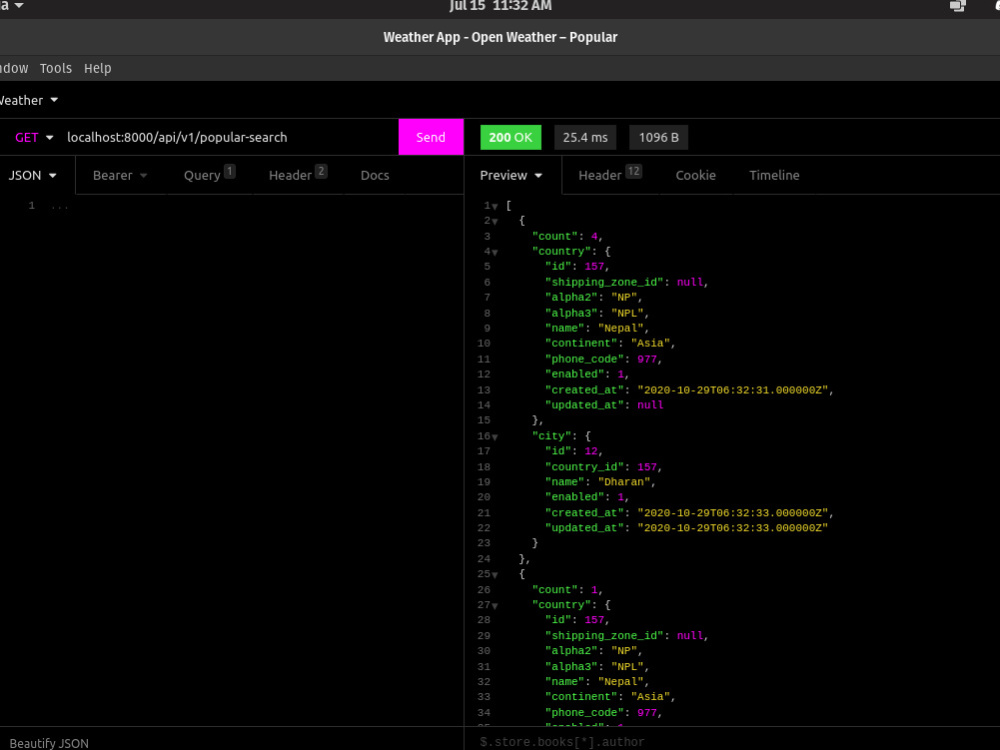Click the "shipping_zone_id" key on line 6
Viewport: 1000px width, 750px height.
(605, 283)
